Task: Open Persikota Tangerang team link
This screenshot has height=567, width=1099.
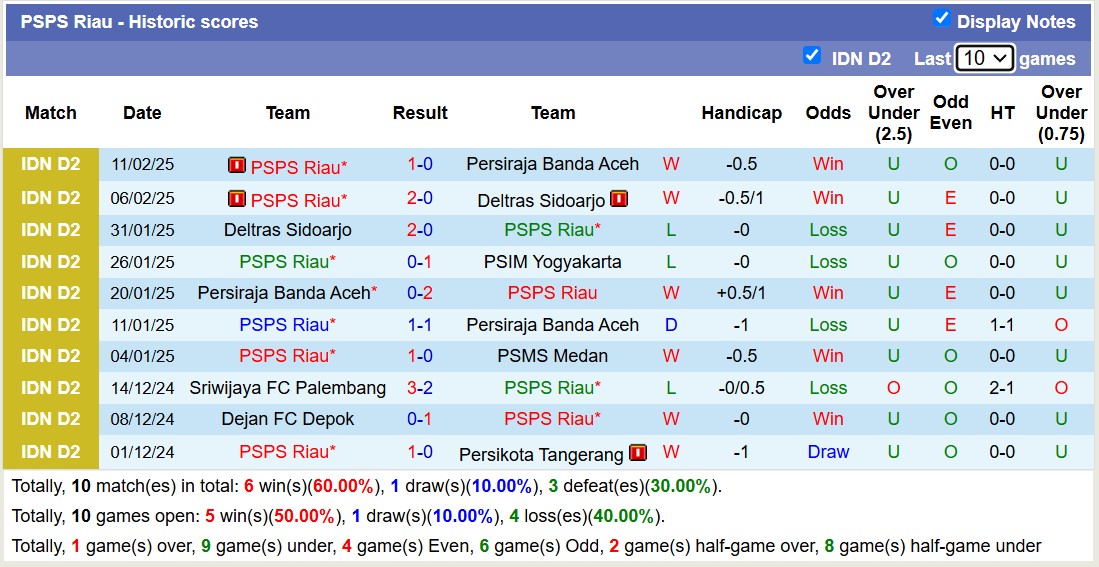Action: (x=541, y=454)
